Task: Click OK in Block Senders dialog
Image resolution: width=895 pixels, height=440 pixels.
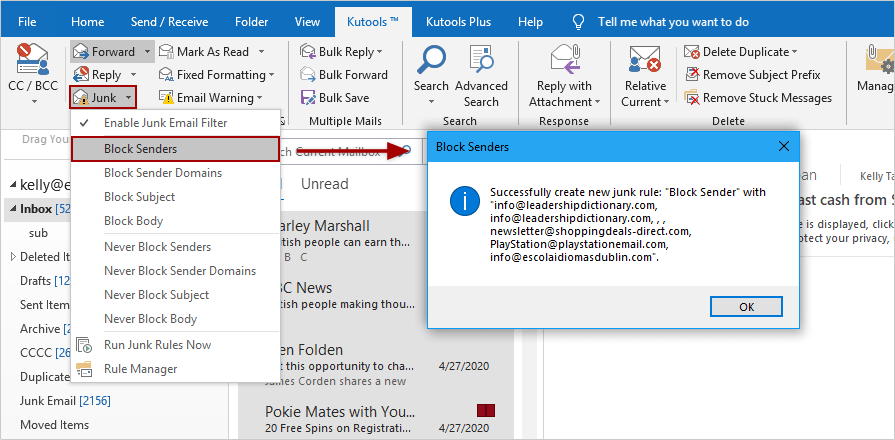Action: pos(746,307)
